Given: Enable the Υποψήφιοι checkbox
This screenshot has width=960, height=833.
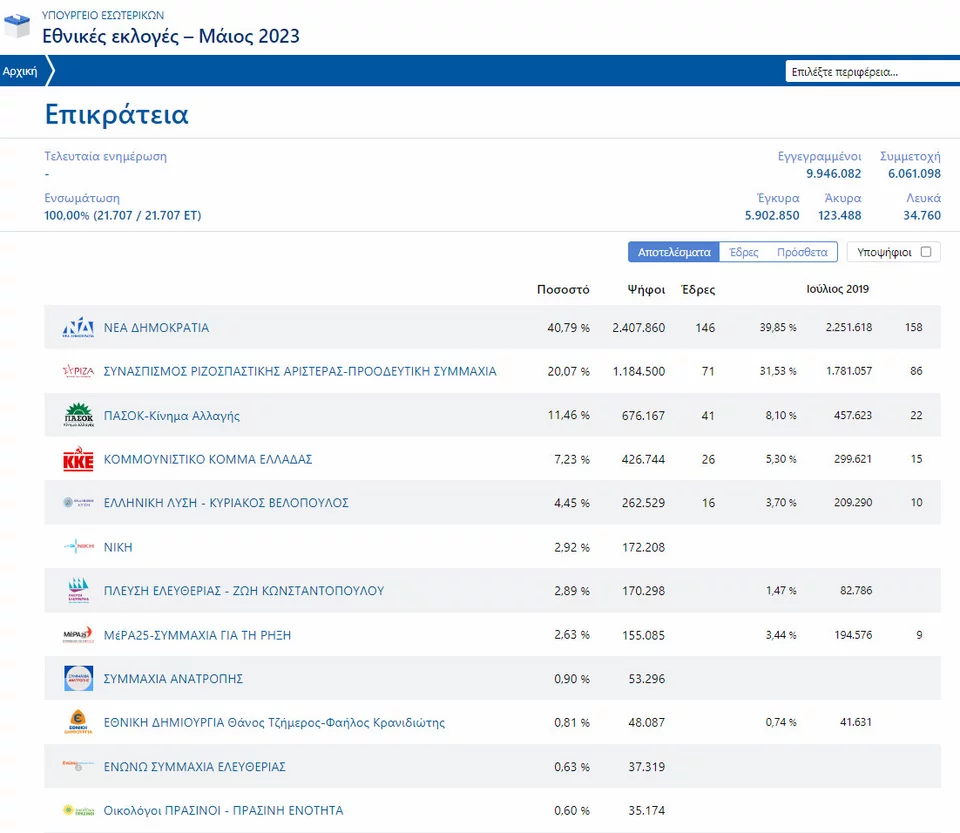Looking at the screenshot, I should click(x=925, y=252).
